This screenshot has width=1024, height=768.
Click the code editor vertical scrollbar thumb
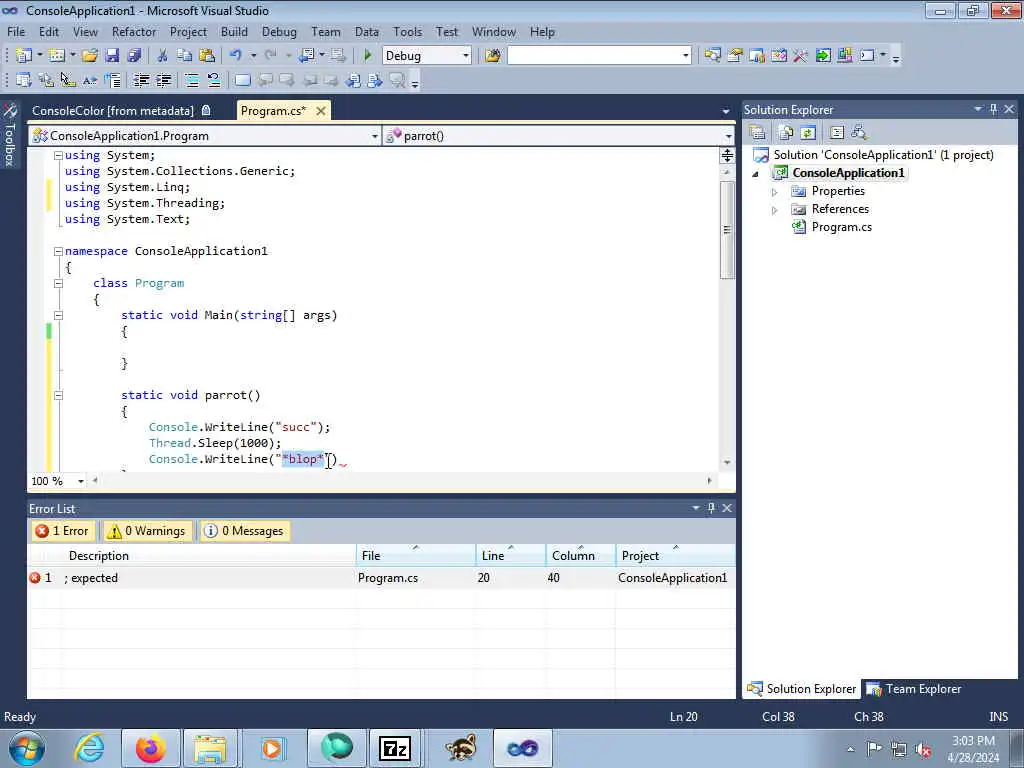[x=727, y=229]
